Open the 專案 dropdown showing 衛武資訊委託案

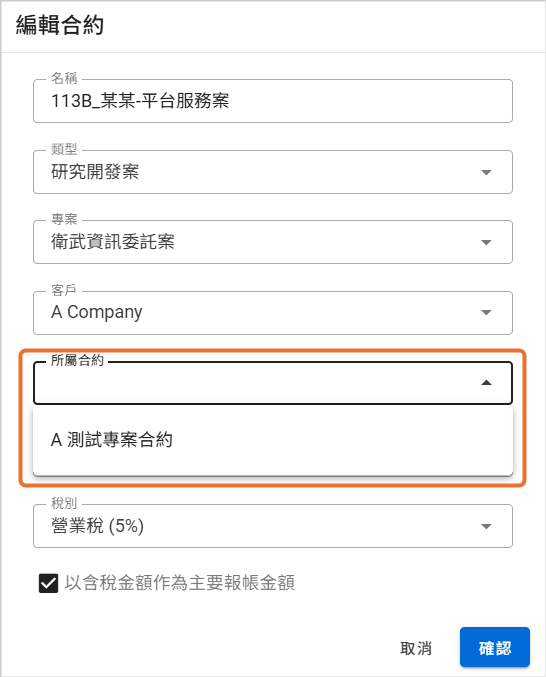pos(273,242)
